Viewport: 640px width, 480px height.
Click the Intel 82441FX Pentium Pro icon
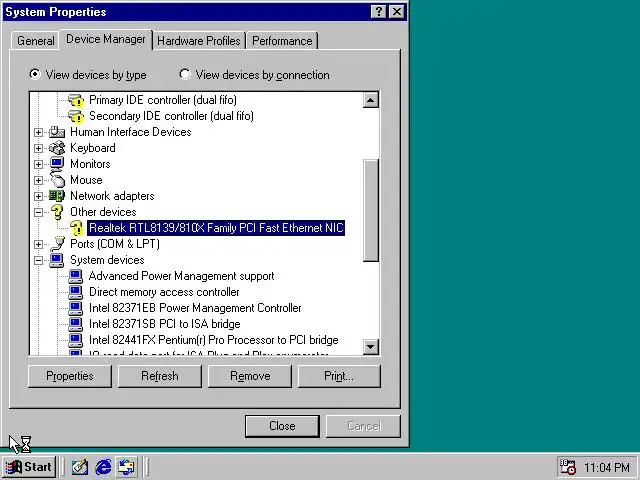76,340
